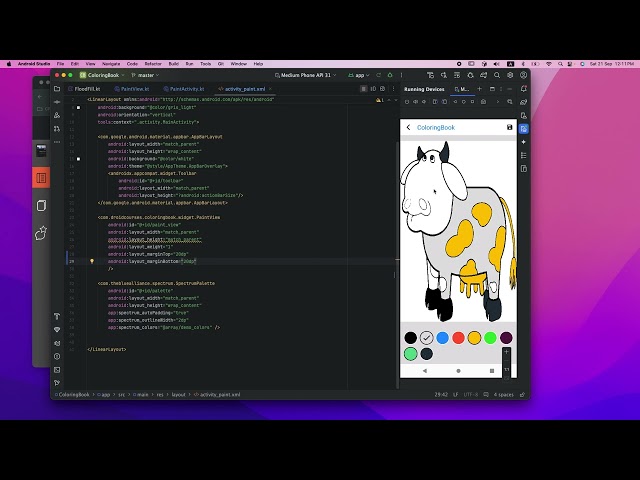Open the Commit tool window in sidebar
The height and width of the screenshot is (480, 640).
click(57, 102)
